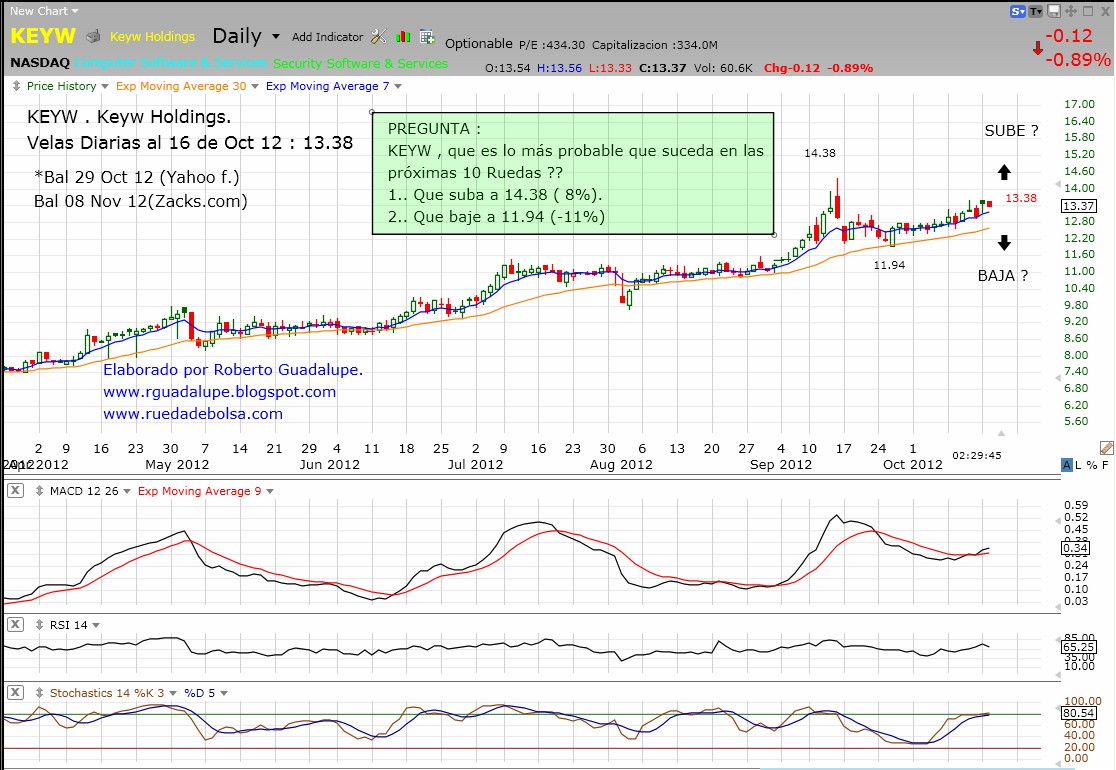This screenshot has width=1116, height=770.
Task: Expand the MACD 12 26 dropdown
Action: 127,491
